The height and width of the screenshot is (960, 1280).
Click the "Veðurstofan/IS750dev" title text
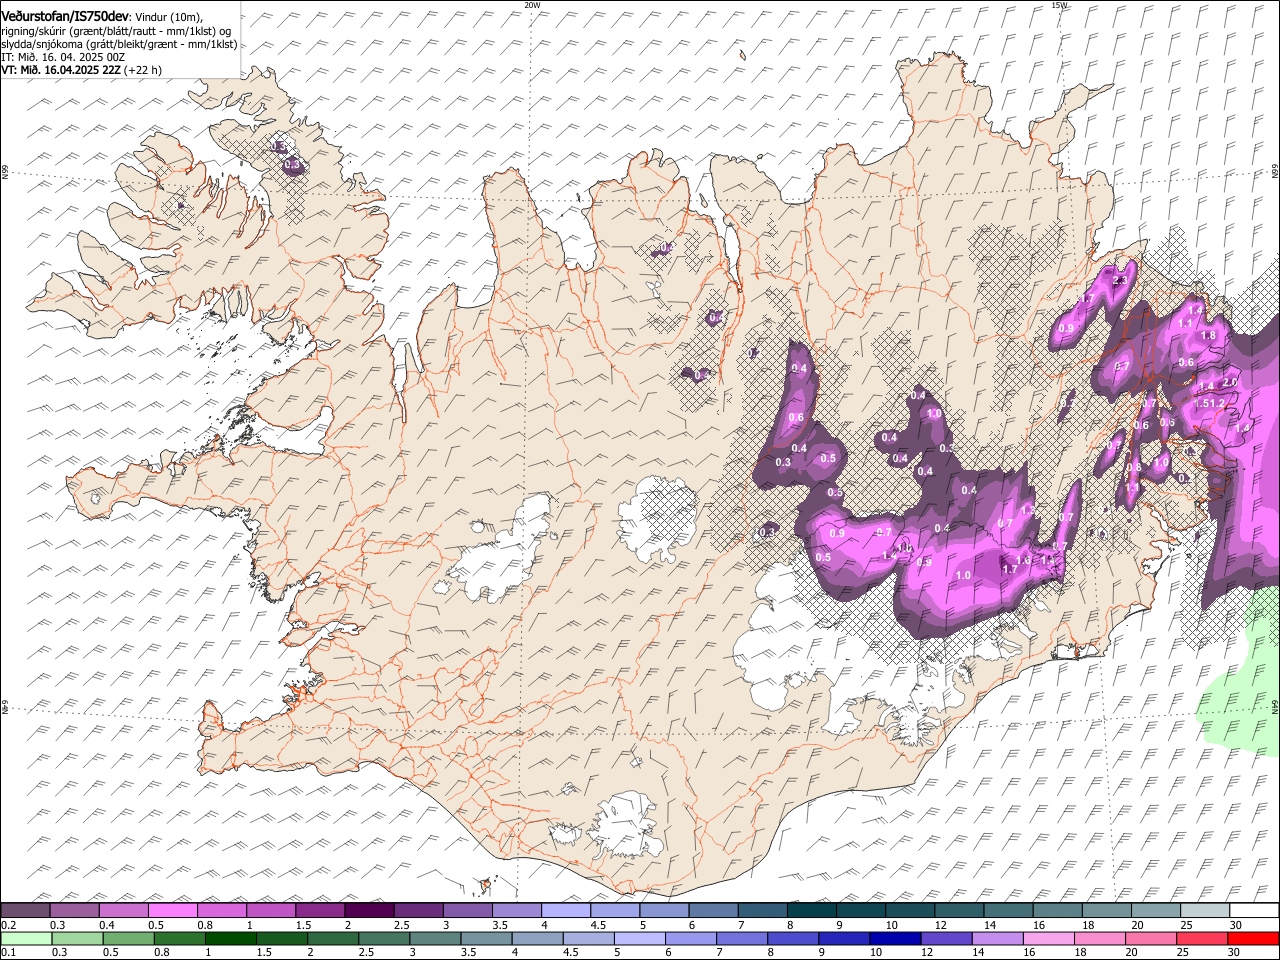pyautogui.click(x=65, y=16)
